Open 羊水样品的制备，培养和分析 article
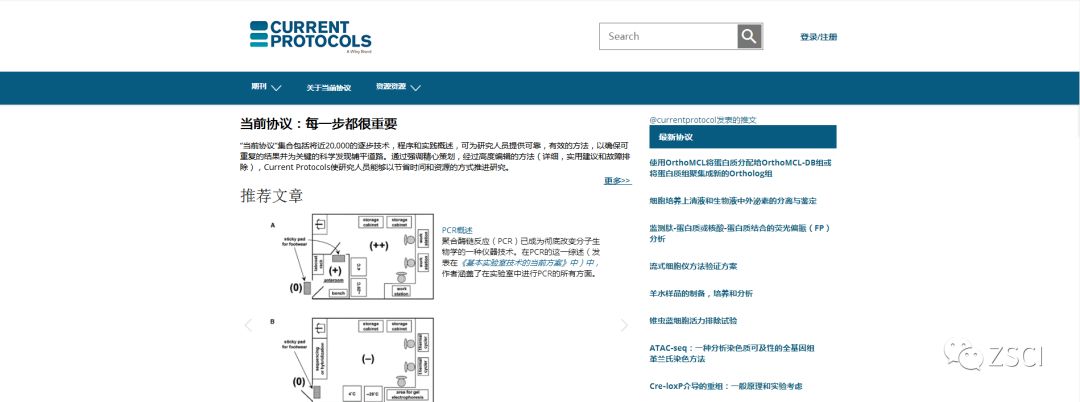The image size is (1080, 402). [700, 293]
